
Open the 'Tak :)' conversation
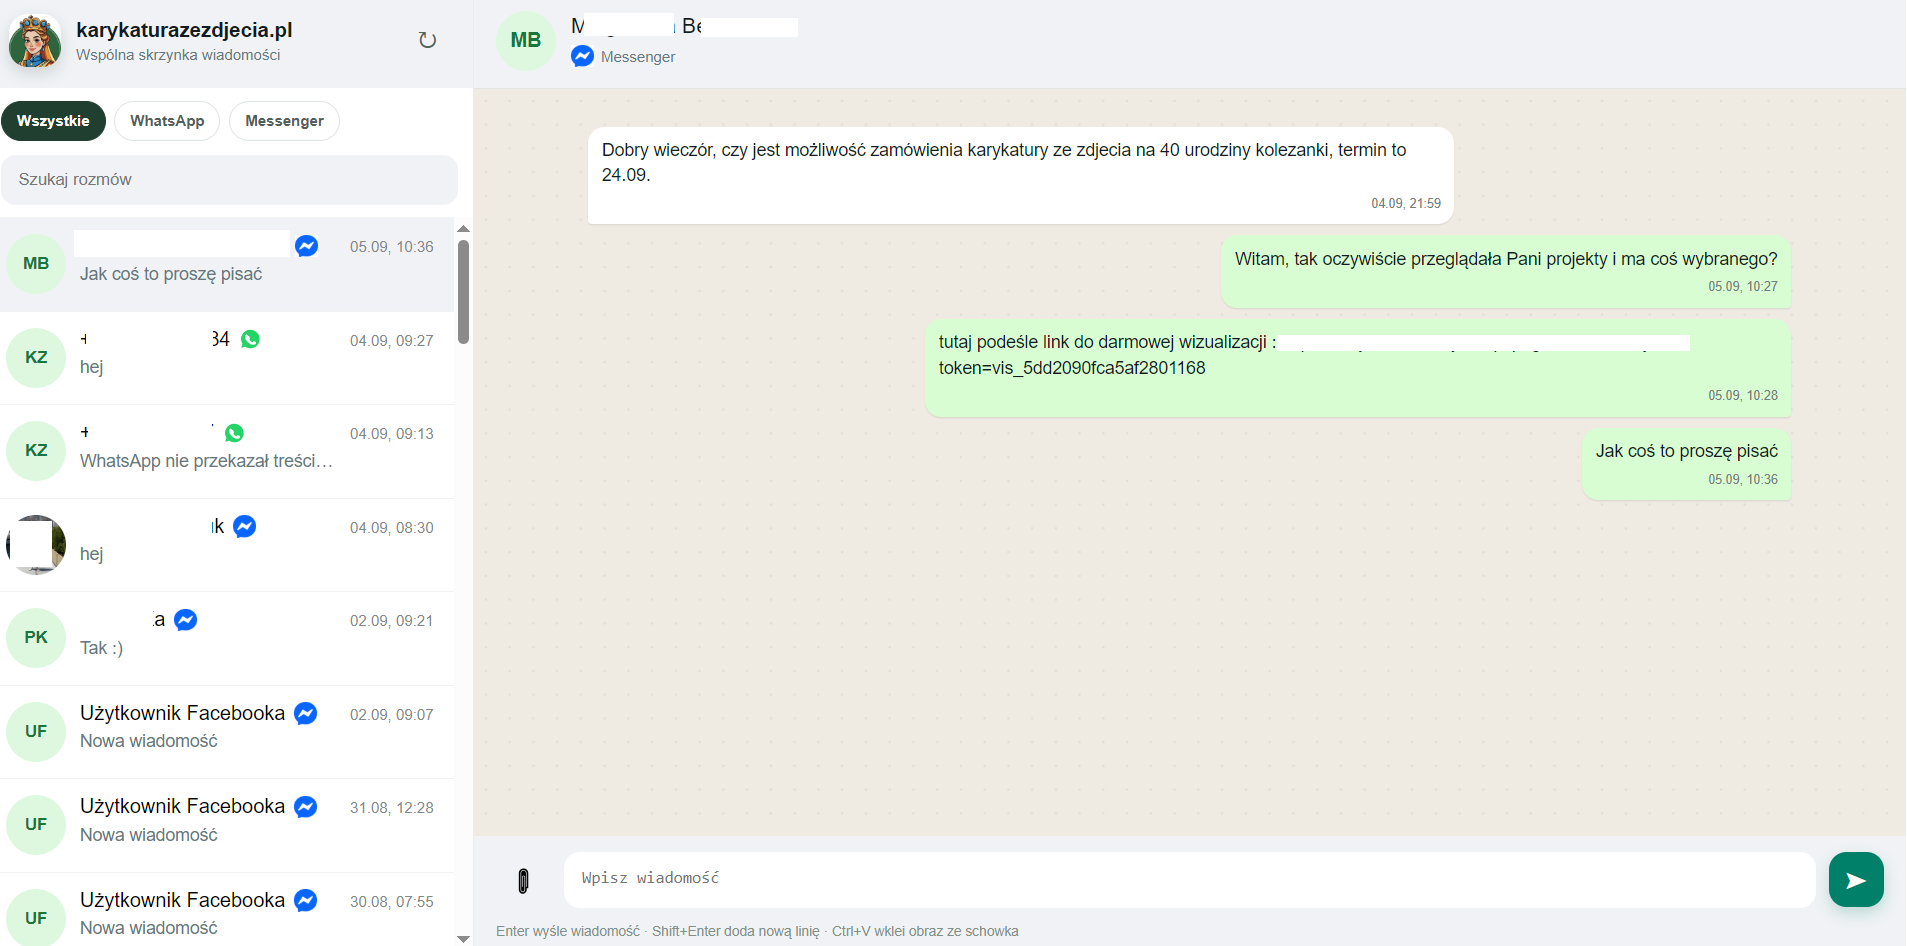[x=227, y=638]
